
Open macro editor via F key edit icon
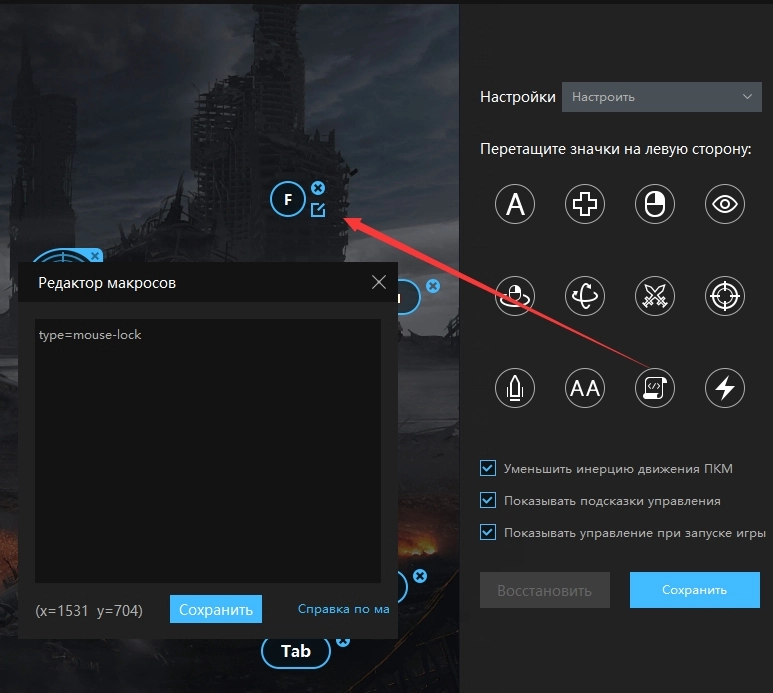coord(318,210)
